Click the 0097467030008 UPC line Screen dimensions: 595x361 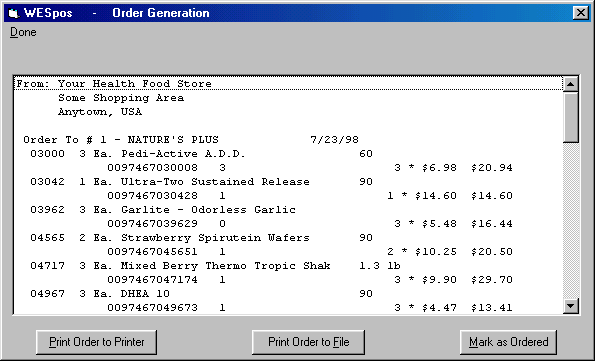(x=288, y=168)
